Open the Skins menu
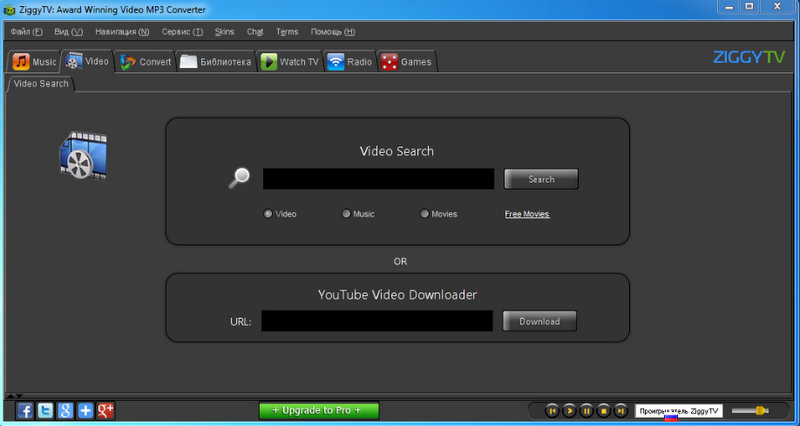The height and width of the screenshot is (426, 800). 224,32
